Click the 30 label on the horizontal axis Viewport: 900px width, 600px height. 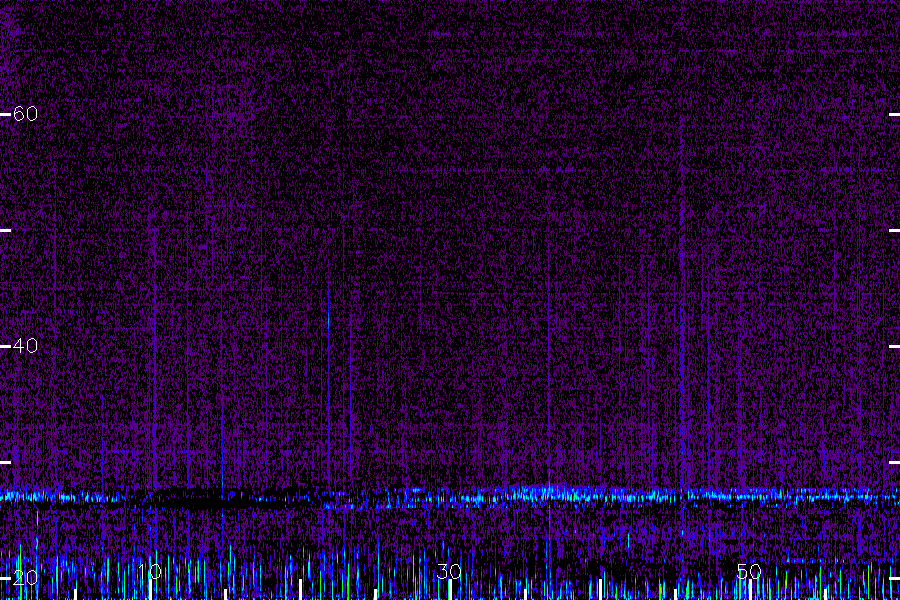point(449,571)
